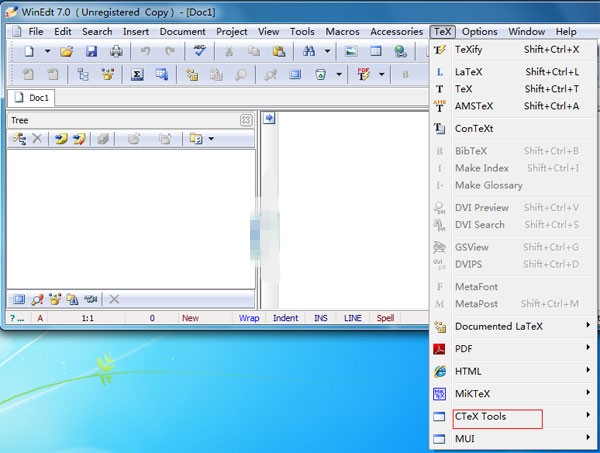Click the blue arrow in editor gutter
The width and height of the screenshot is (600, 453).
pyautogui.click(x=268, y=118)
